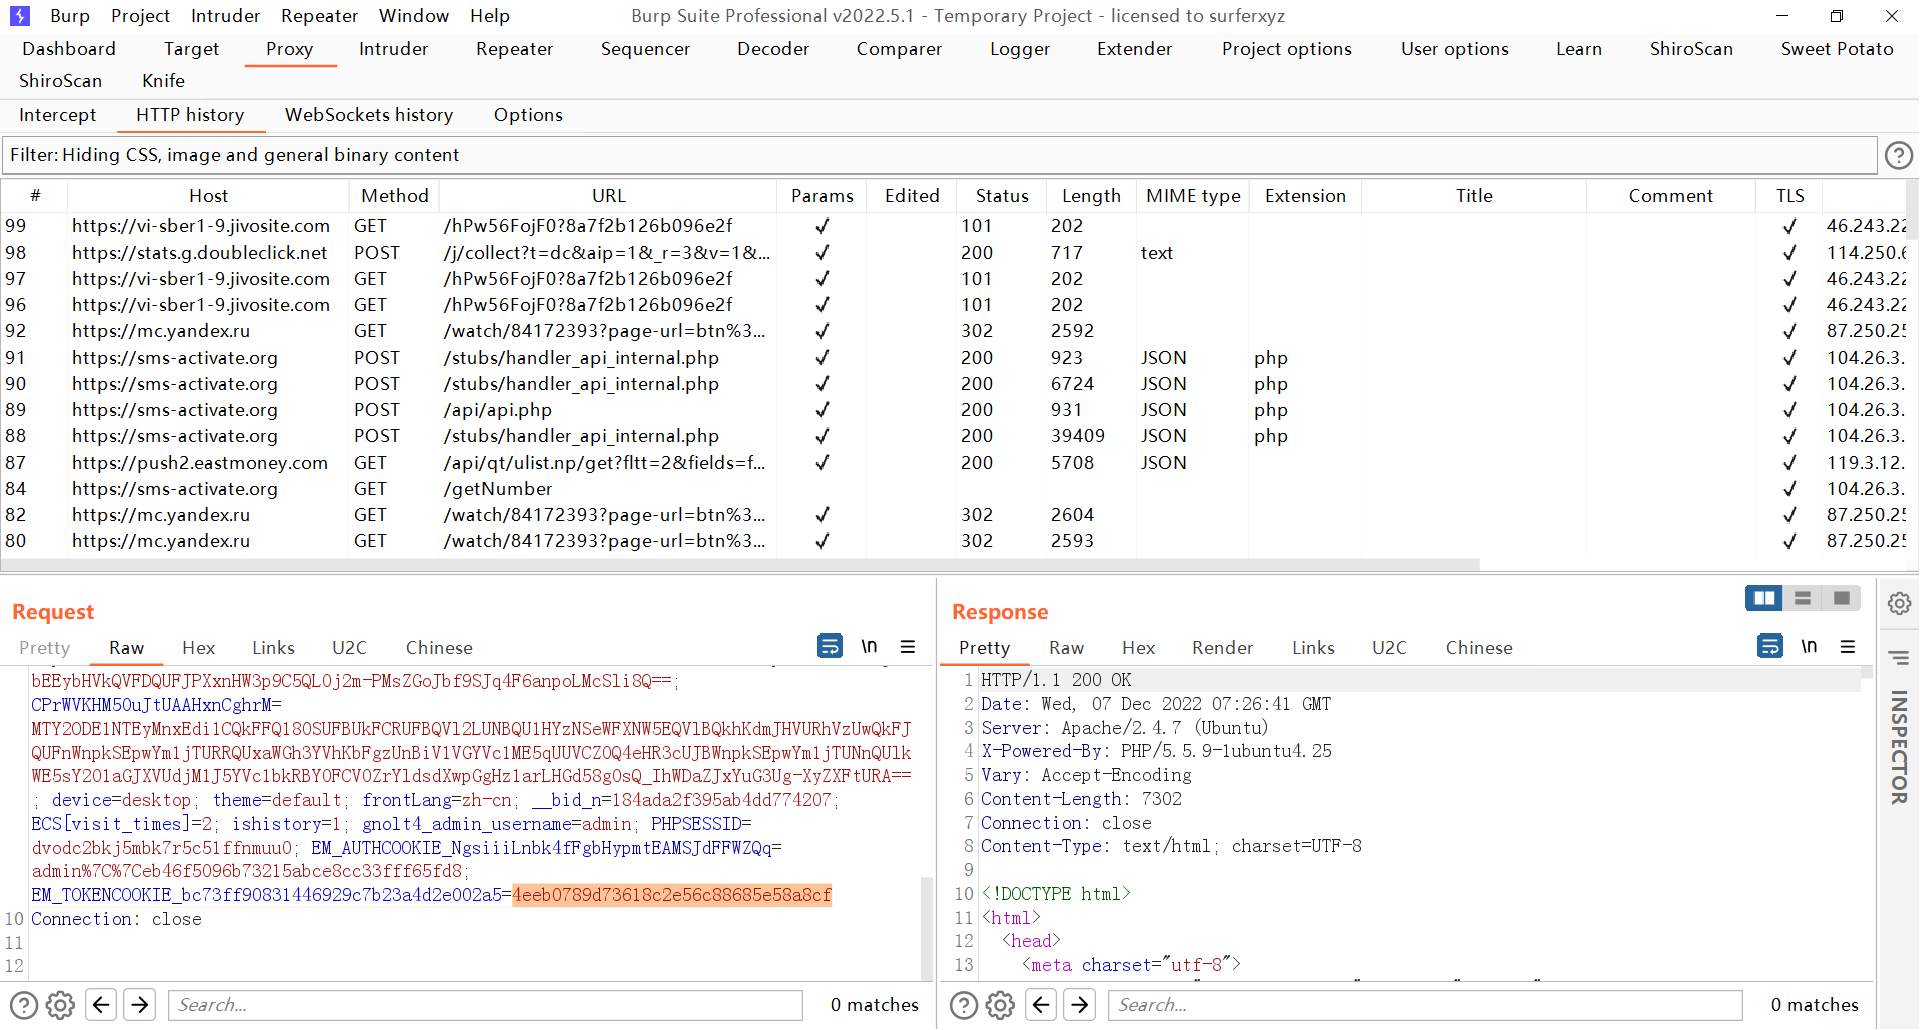Image resolution: width=1920 pixels, height=1030 pixels.
Task: Go to previous Request search match
Action: 101,1004
